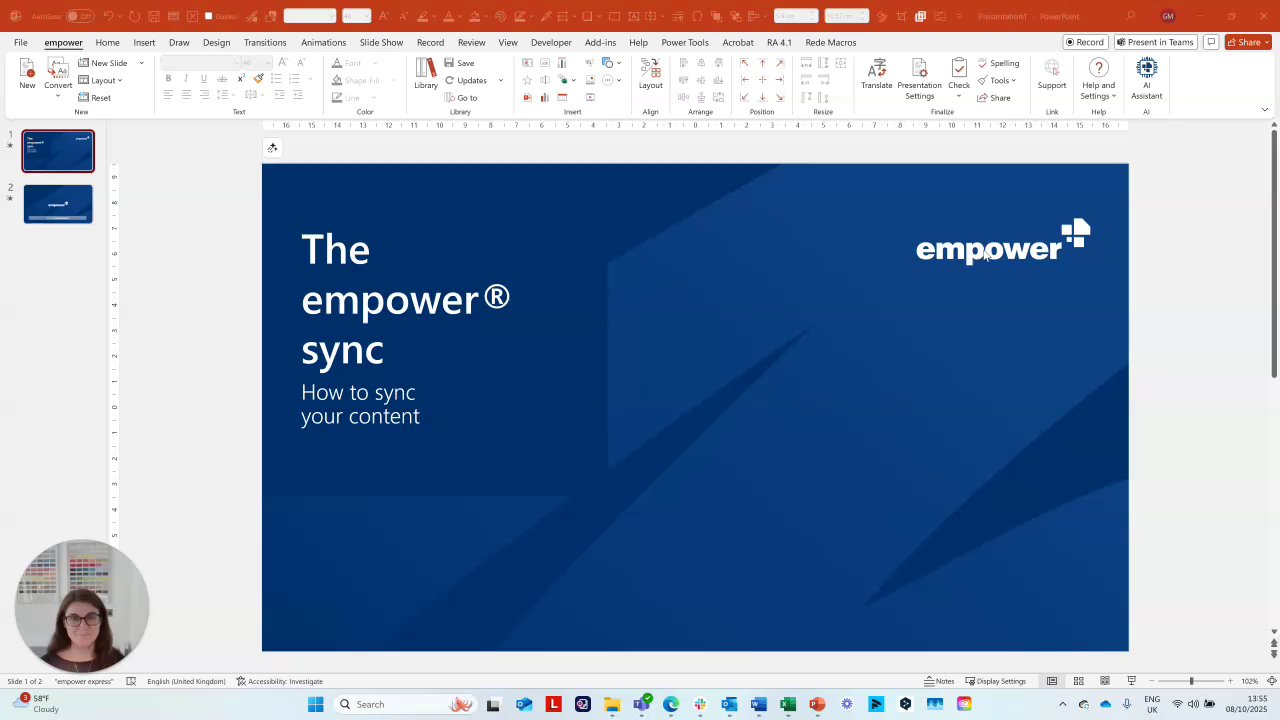1280x720 pixels.
Task: Adjust the zoom slider in status bar
Action: click(x=1190, y=681)
